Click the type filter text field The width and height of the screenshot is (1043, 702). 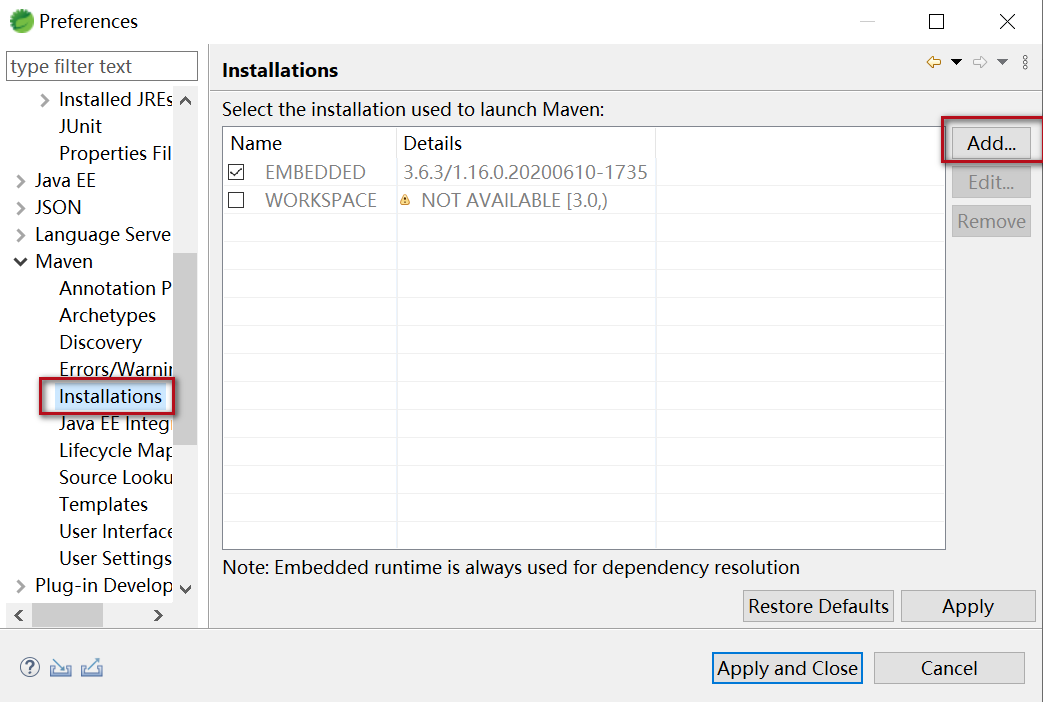coord(102,67)
